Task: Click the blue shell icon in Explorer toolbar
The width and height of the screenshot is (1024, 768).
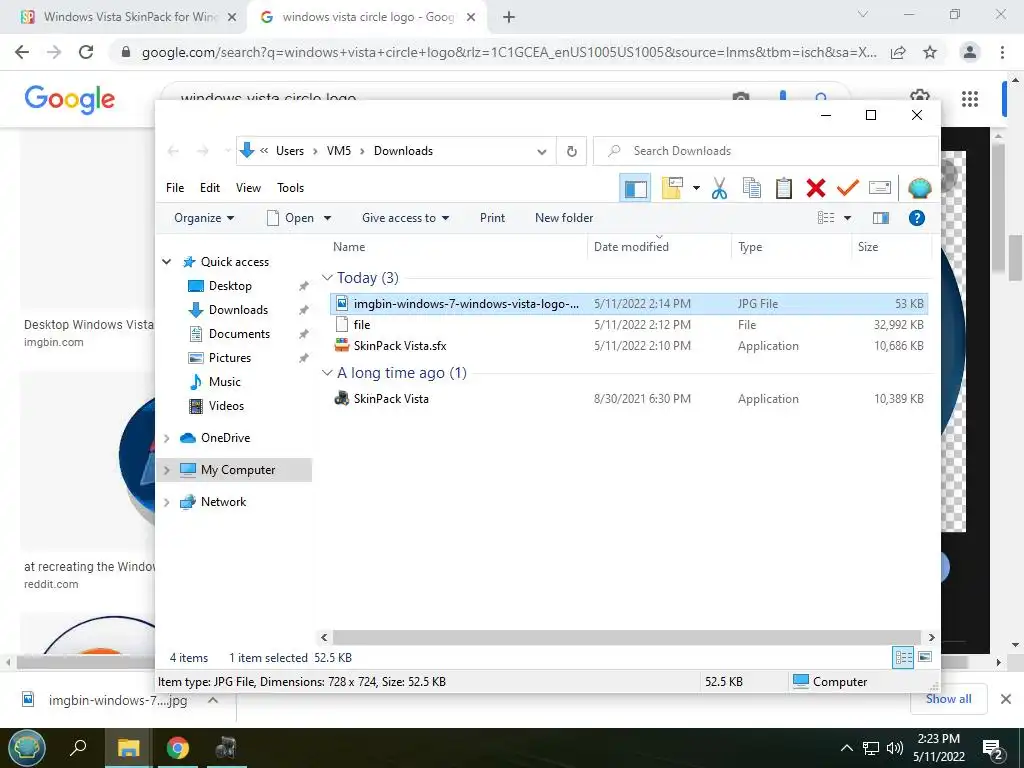Action: click(920, 188)
